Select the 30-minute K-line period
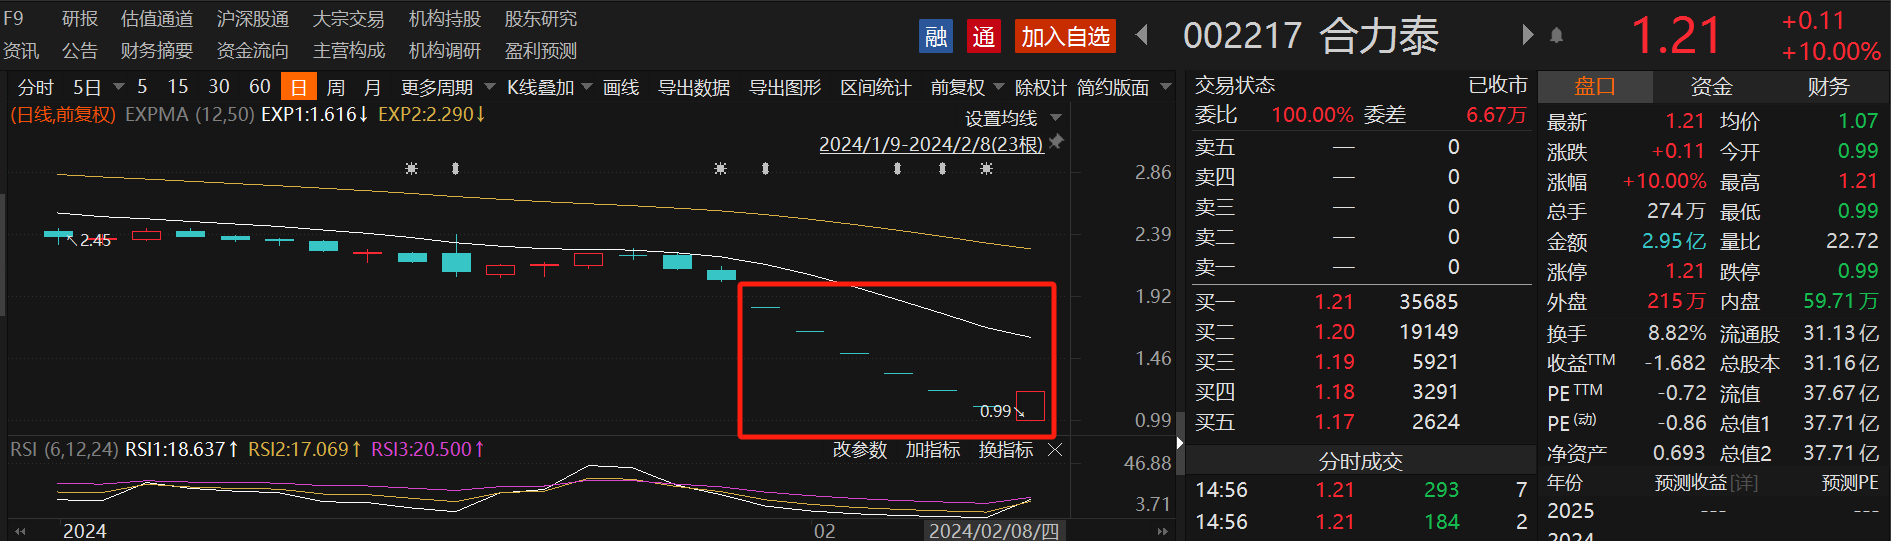 tap(219, 87)
